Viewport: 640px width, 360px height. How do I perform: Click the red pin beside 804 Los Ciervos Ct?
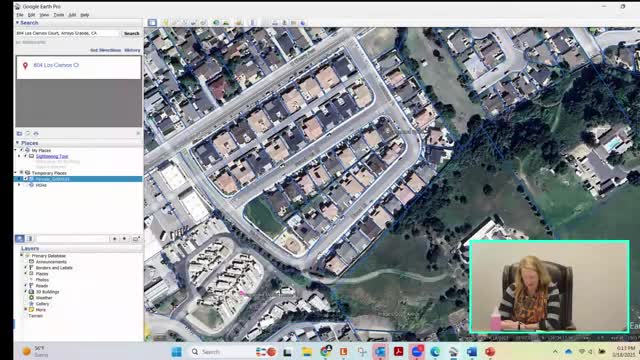pyautogui.click(x=25, y=65)
